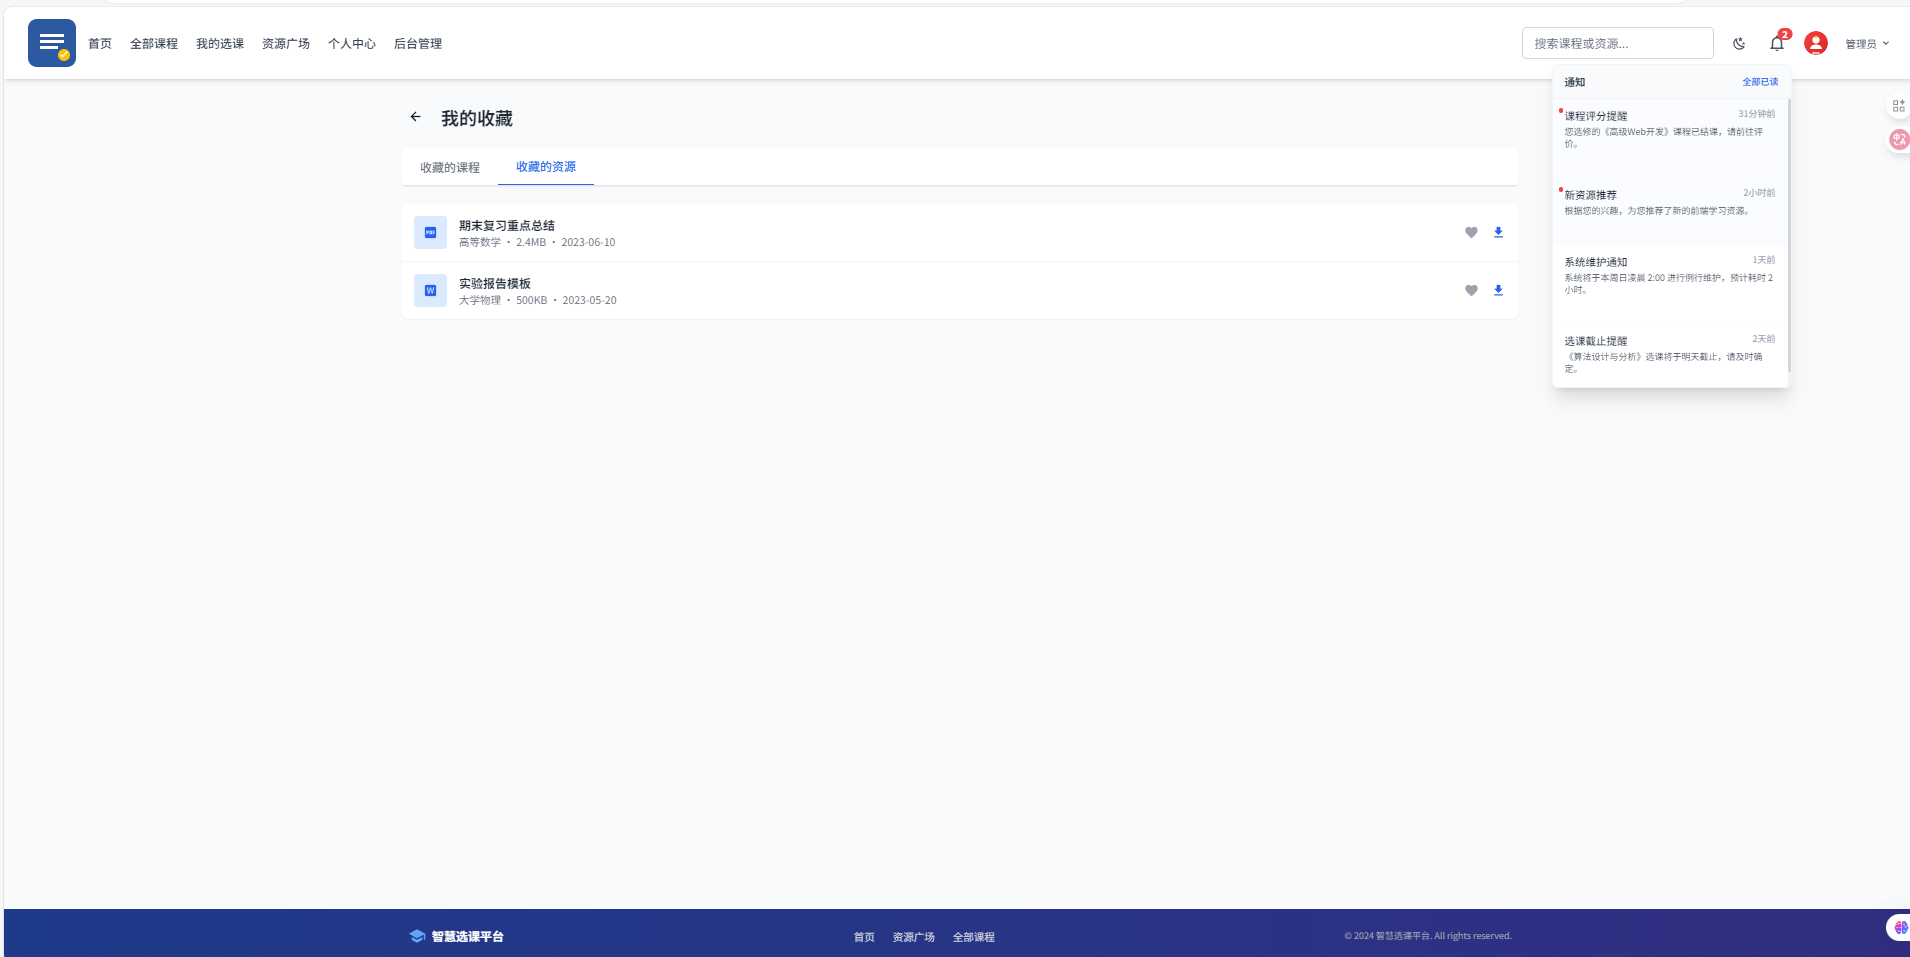Click the brain assistant icon at bottom right
The image size is (1910, 957).
tap(1899, 927)
